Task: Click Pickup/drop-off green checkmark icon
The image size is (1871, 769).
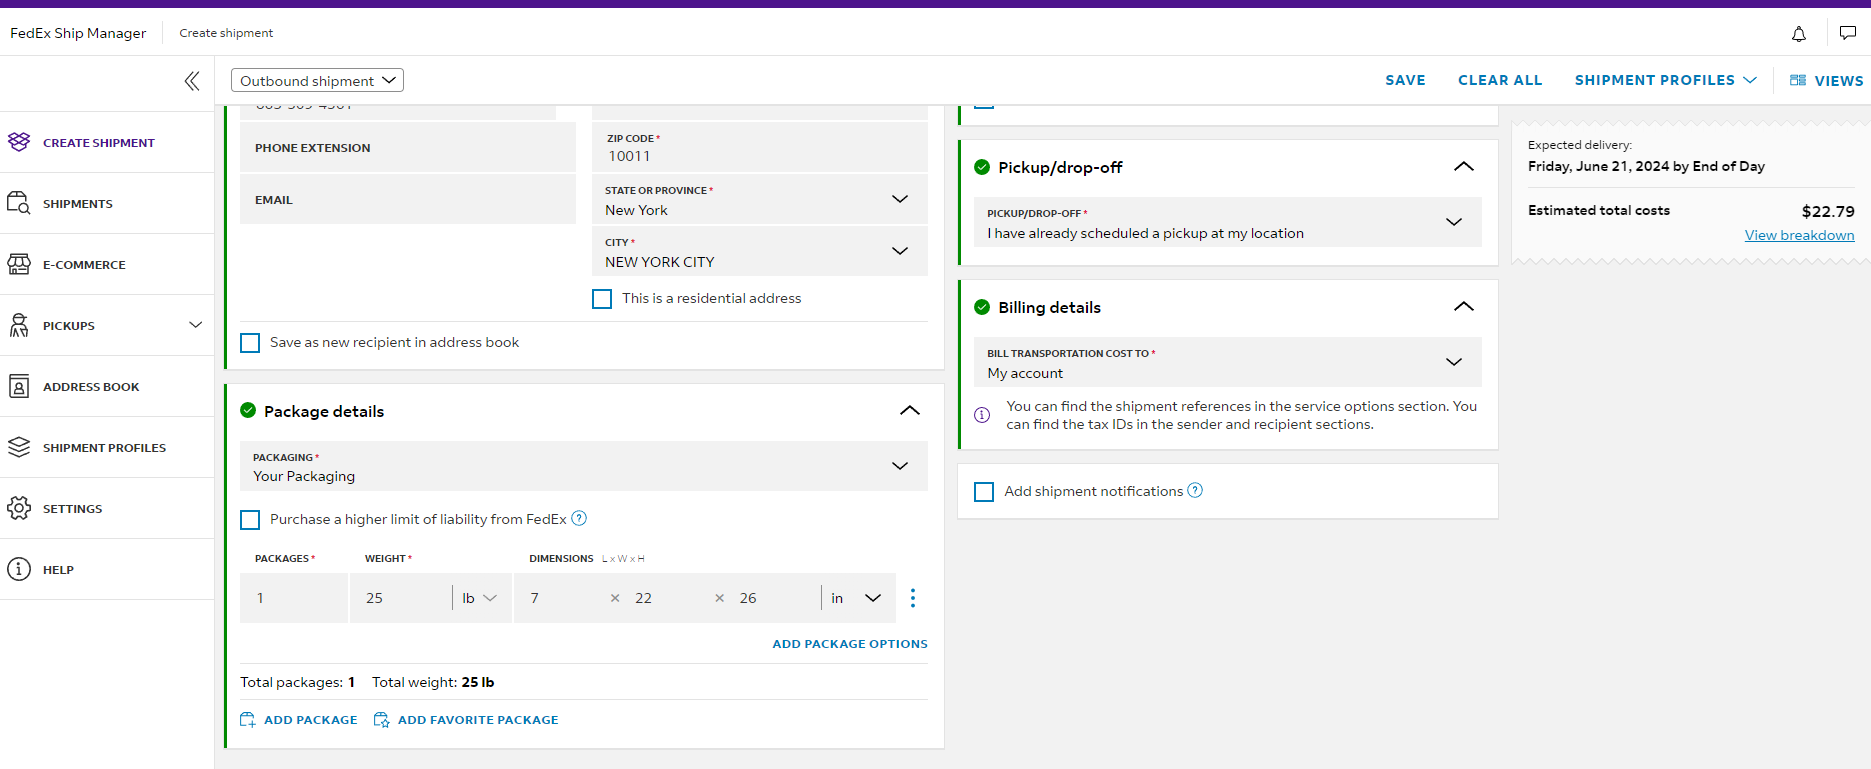Action: (x=982, y=167)
